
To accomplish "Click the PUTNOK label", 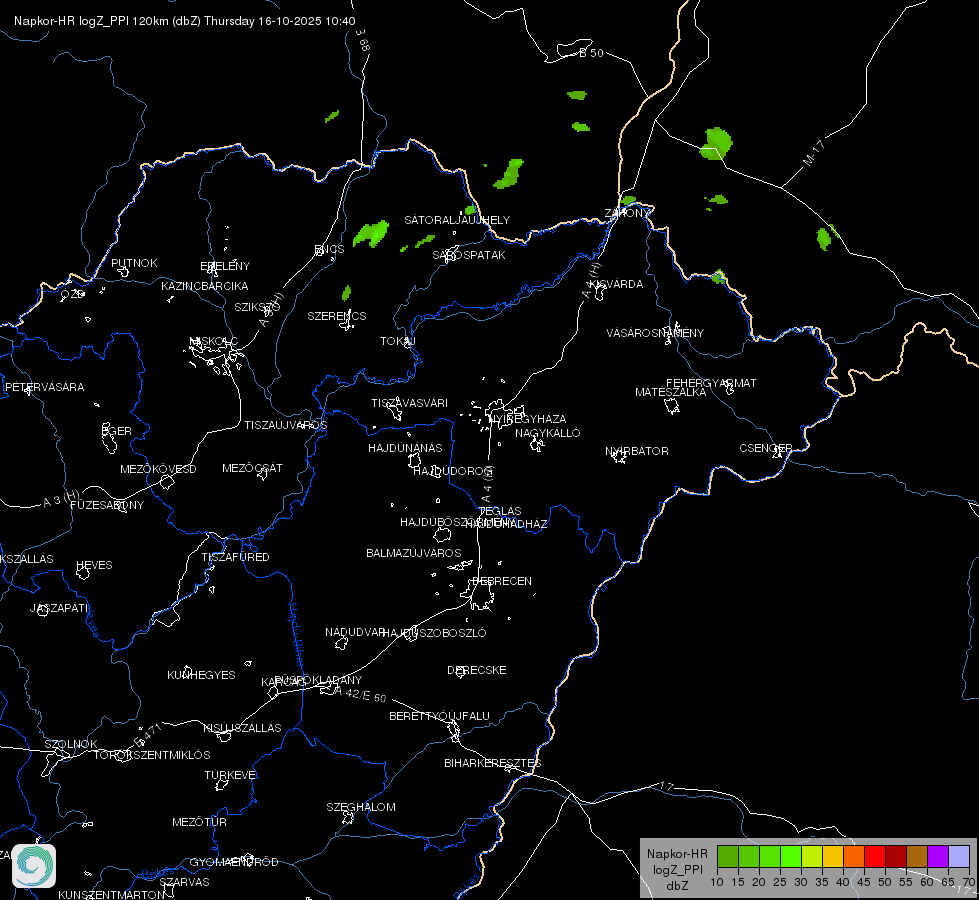I will point(134,263).
